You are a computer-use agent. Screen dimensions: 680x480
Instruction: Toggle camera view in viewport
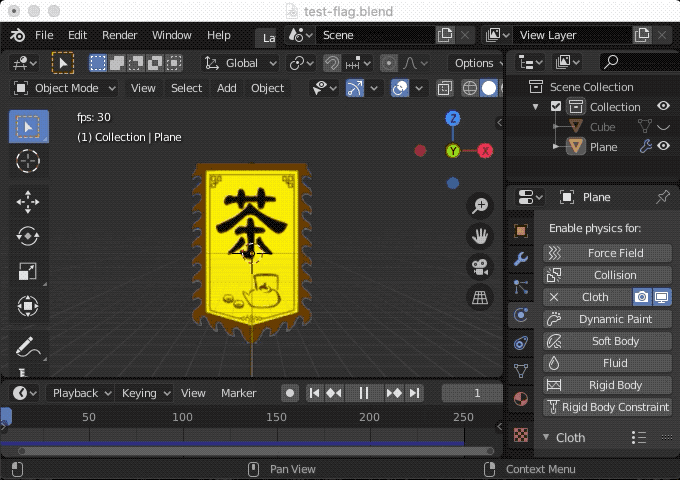pyautogui.click(x=481, y=267)
